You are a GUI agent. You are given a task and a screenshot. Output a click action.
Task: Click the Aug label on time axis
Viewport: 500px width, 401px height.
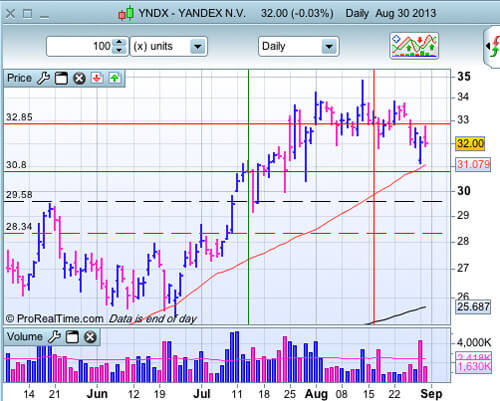coord(317,395)
